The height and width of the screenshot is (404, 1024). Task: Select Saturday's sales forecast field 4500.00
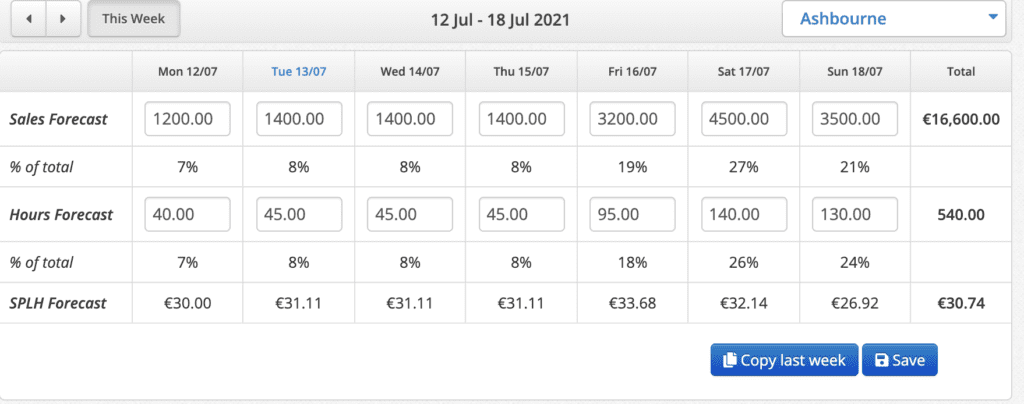(x=744, y=119)
